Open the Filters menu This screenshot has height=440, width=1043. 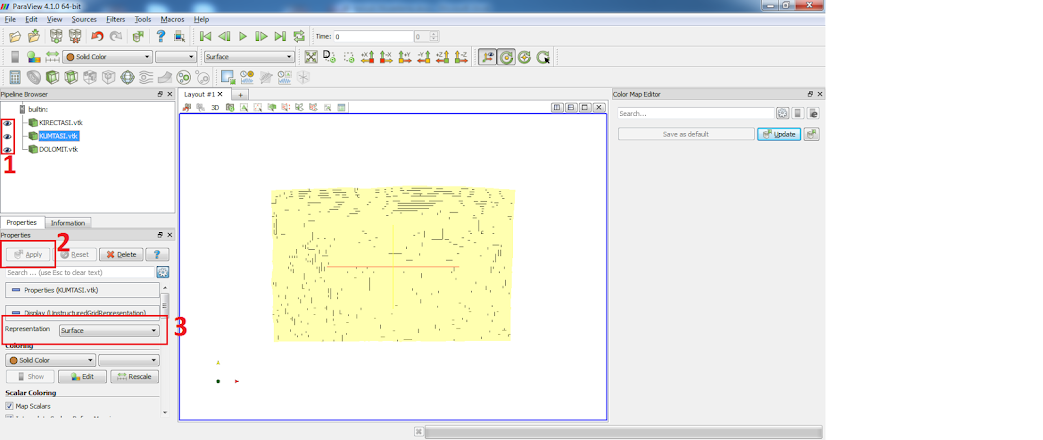pyautogui.click(x=116, y=19)
